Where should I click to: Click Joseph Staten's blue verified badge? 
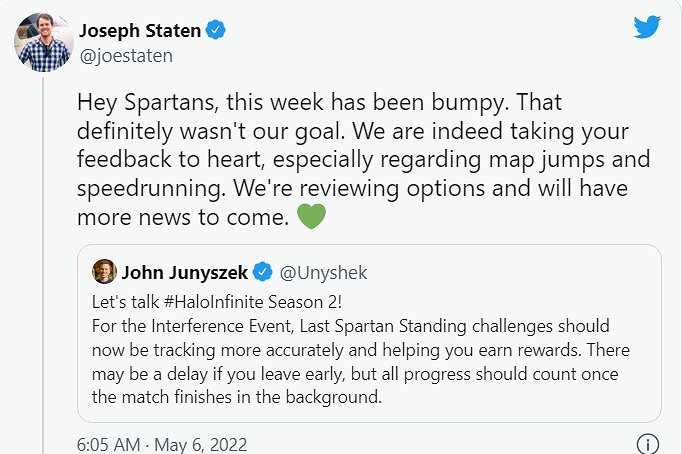(216, 31)
